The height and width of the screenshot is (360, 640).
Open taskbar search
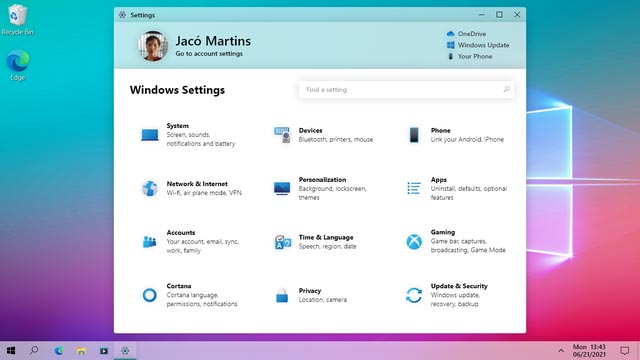pyautogui.click(x=34, y=351)
